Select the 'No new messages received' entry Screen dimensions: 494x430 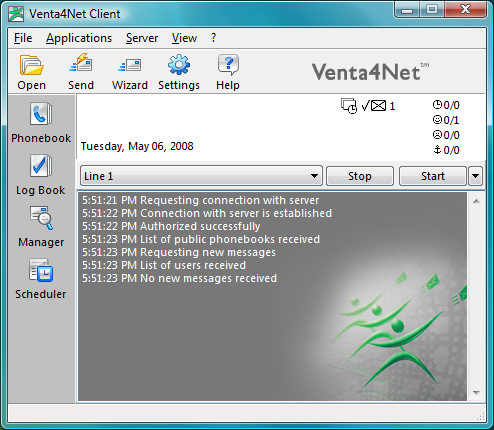(x=179, y=278)
